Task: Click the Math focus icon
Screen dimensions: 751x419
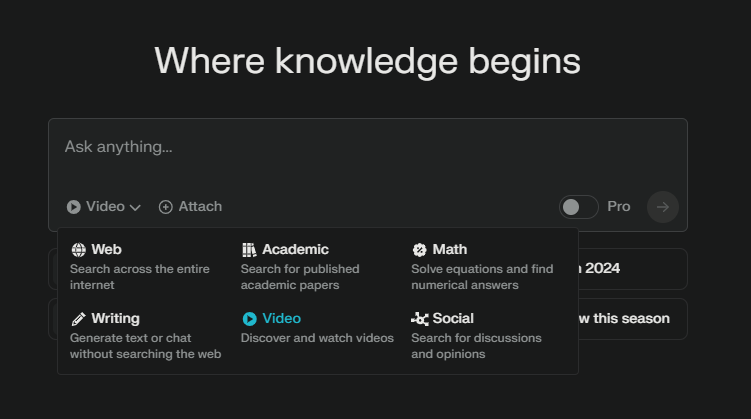Action: click(420, 250)
